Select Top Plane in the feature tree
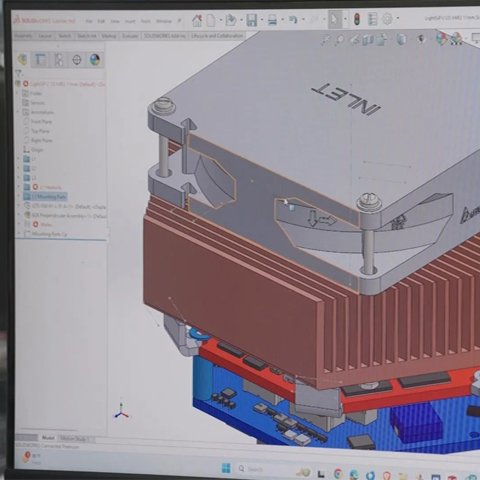 (x=37, y=131)
